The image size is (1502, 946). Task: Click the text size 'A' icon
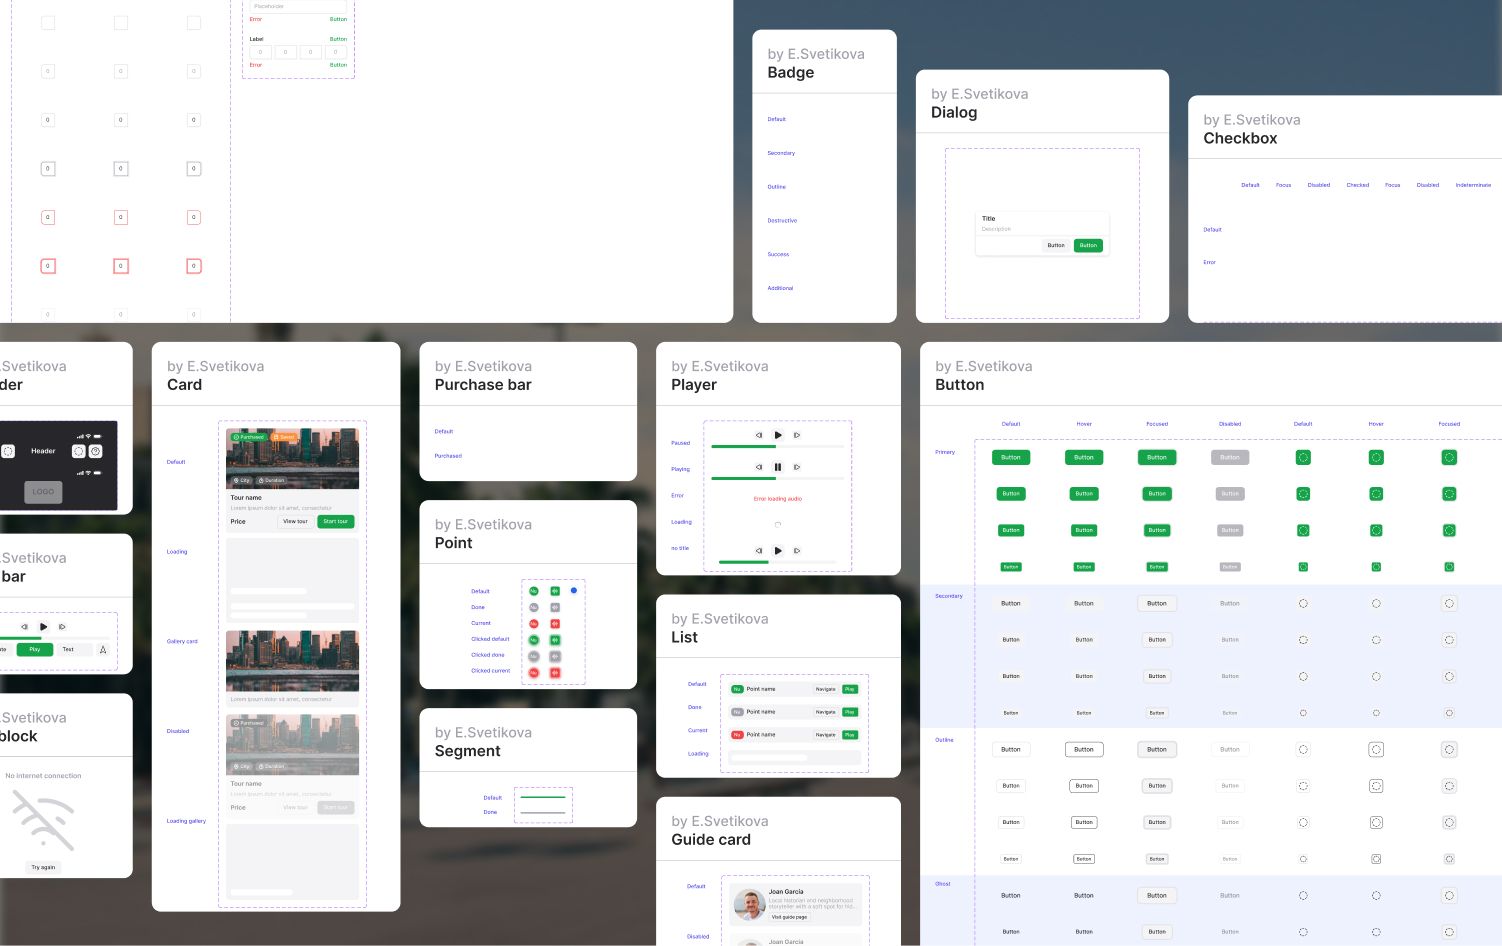(103, 650)
